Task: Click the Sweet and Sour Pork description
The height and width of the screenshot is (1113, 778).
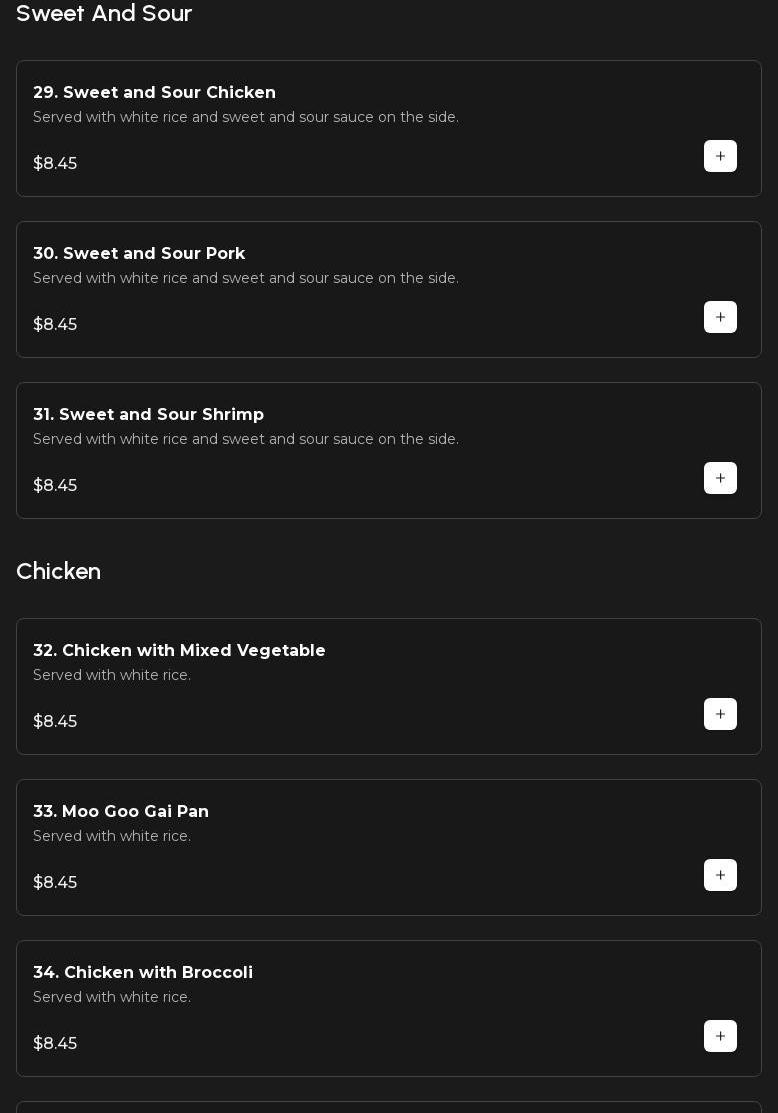Action: pyautogui.click(x=246, y=278)
